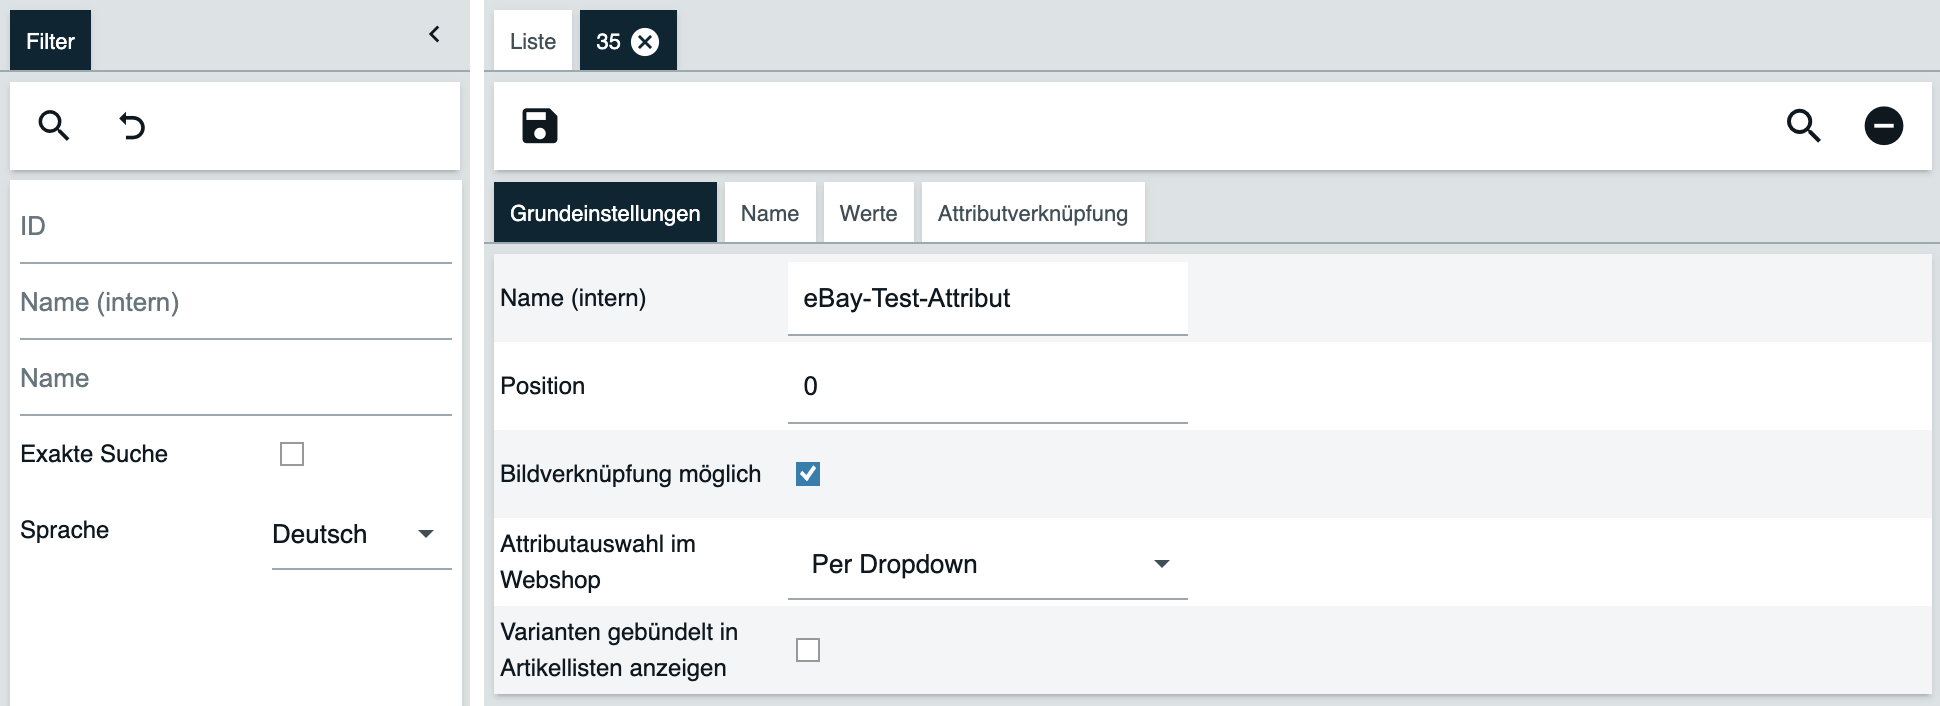
Task: Click the filter search magnifier icon
Action: (54, 126)
